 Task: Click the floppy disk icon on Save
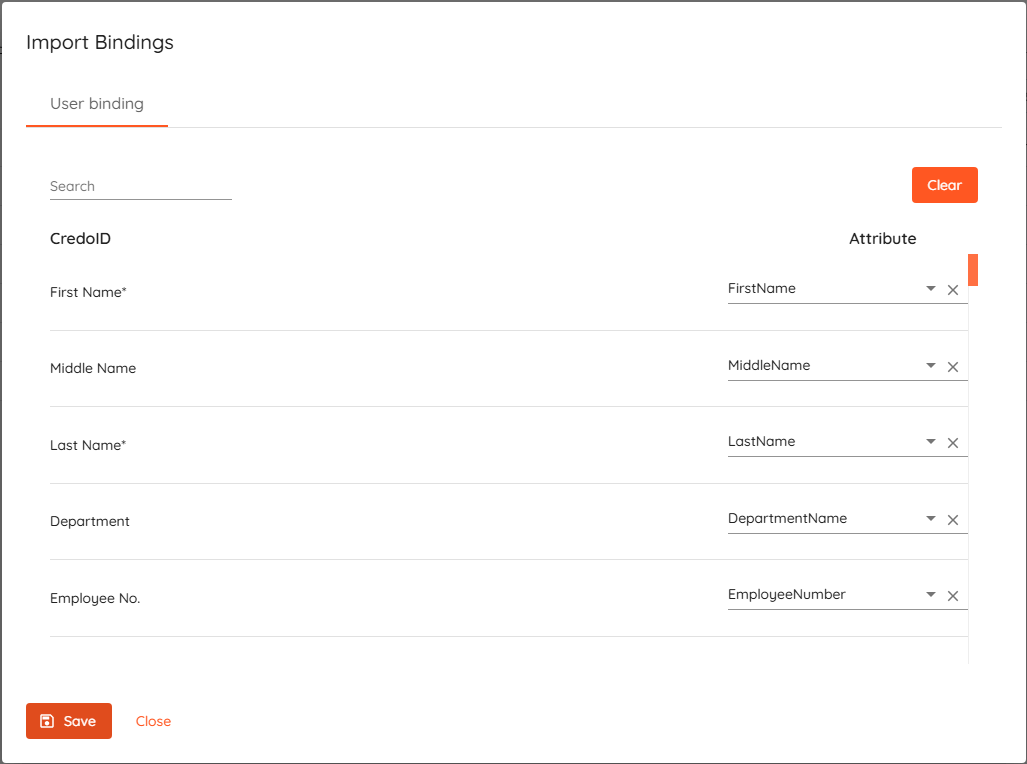tap(46, 721)
